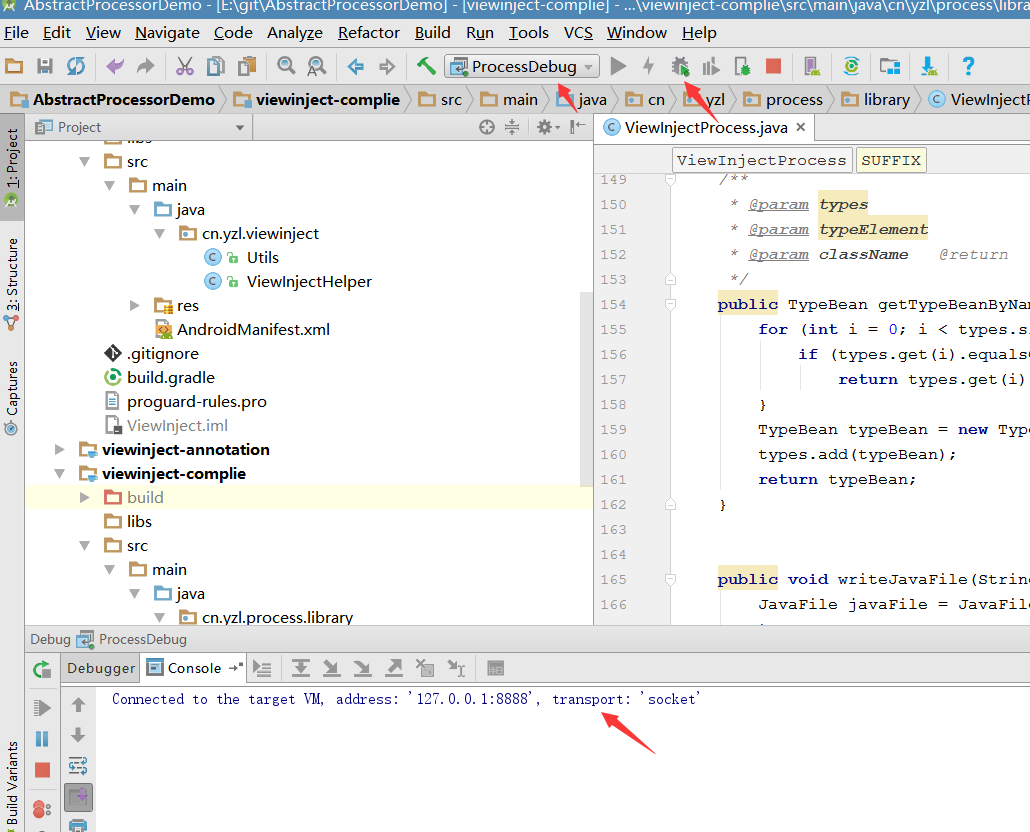Close the ViewInjectProcess.java tab

click(x=801, y=127)
